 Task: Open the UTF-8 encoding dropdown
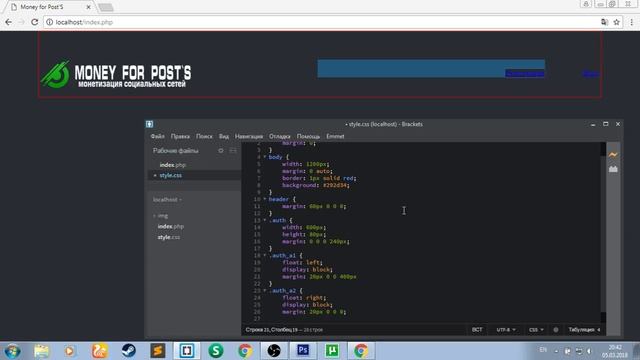pos(506,330)
